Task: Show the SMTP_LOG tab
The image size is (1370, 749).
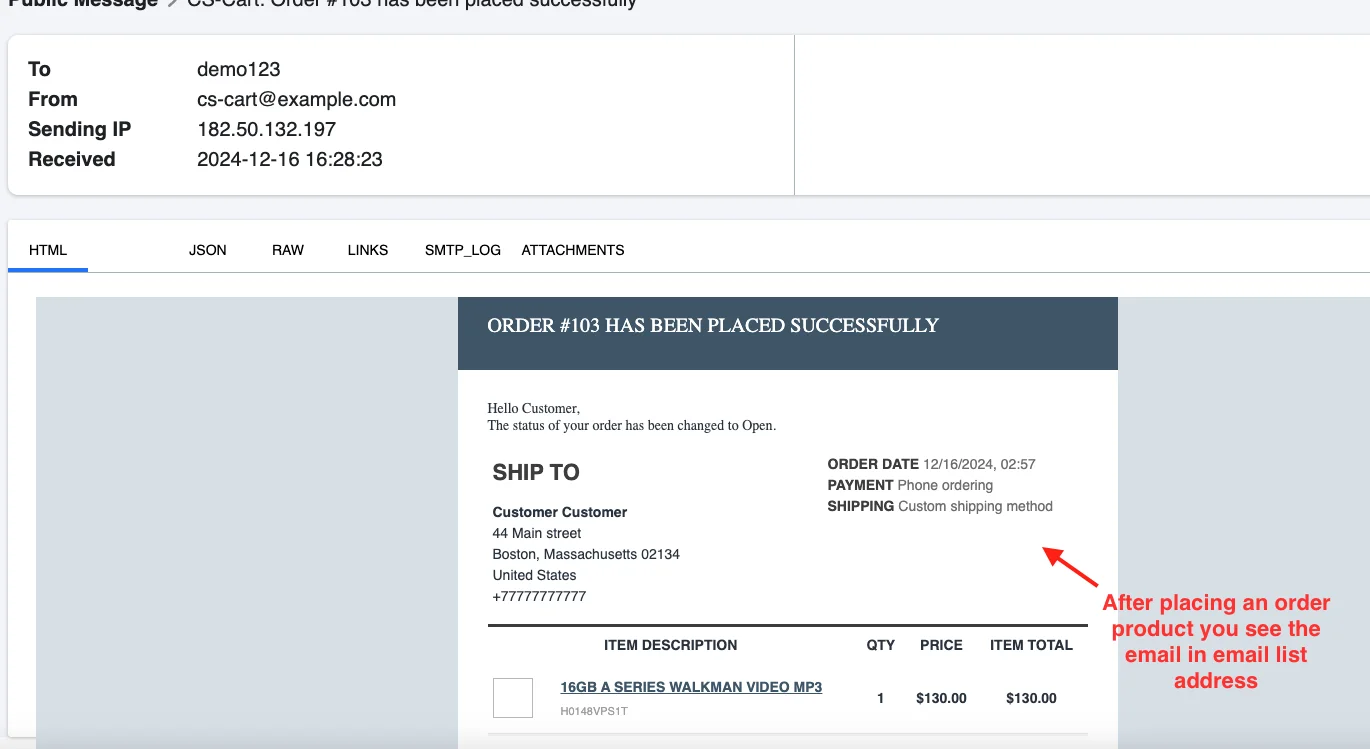Action: (x=462, y=250)
